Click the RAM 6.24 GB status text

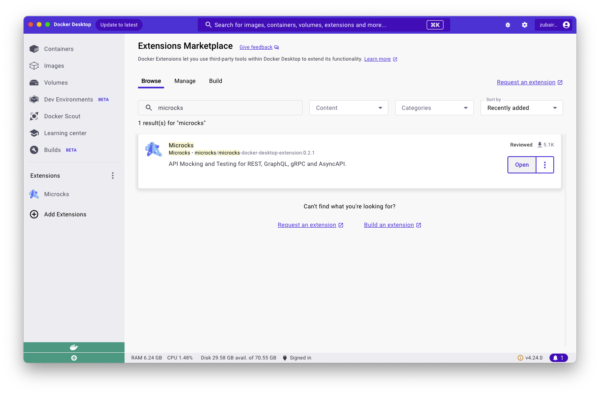point(147,358)
